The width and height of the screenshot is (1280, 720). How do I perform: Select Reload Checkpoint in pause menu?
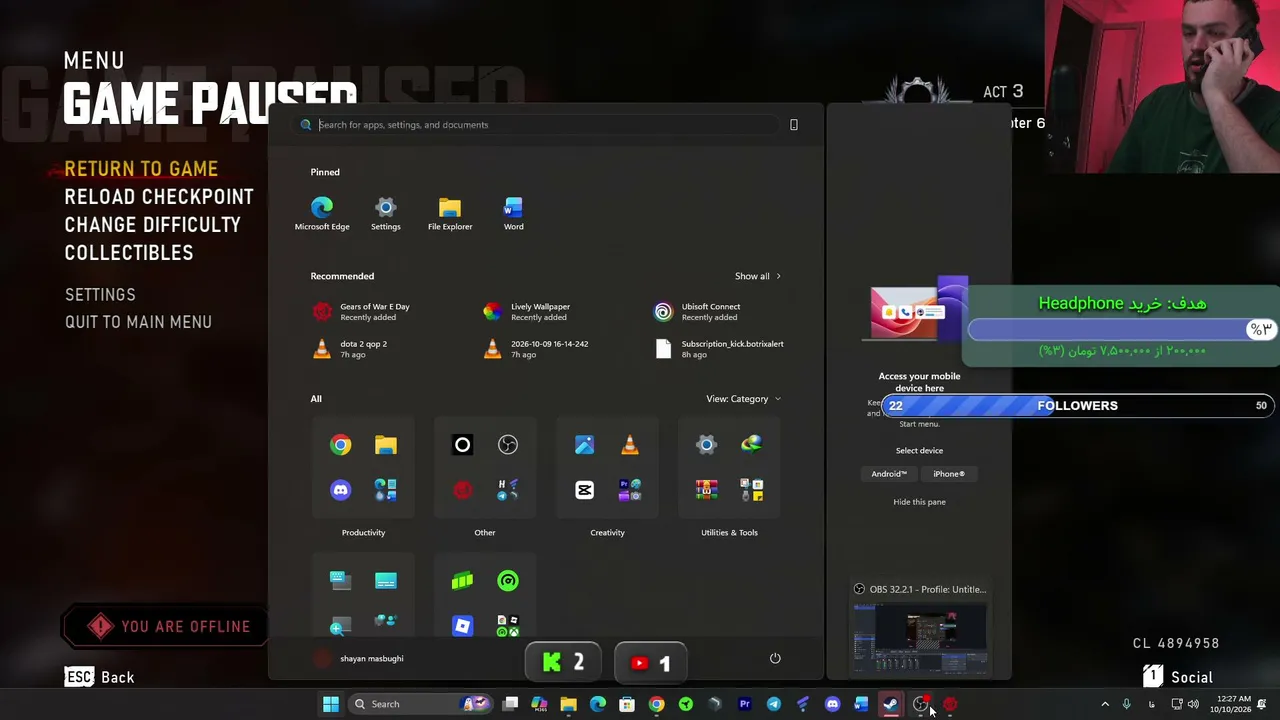click(x=159, y=197)
